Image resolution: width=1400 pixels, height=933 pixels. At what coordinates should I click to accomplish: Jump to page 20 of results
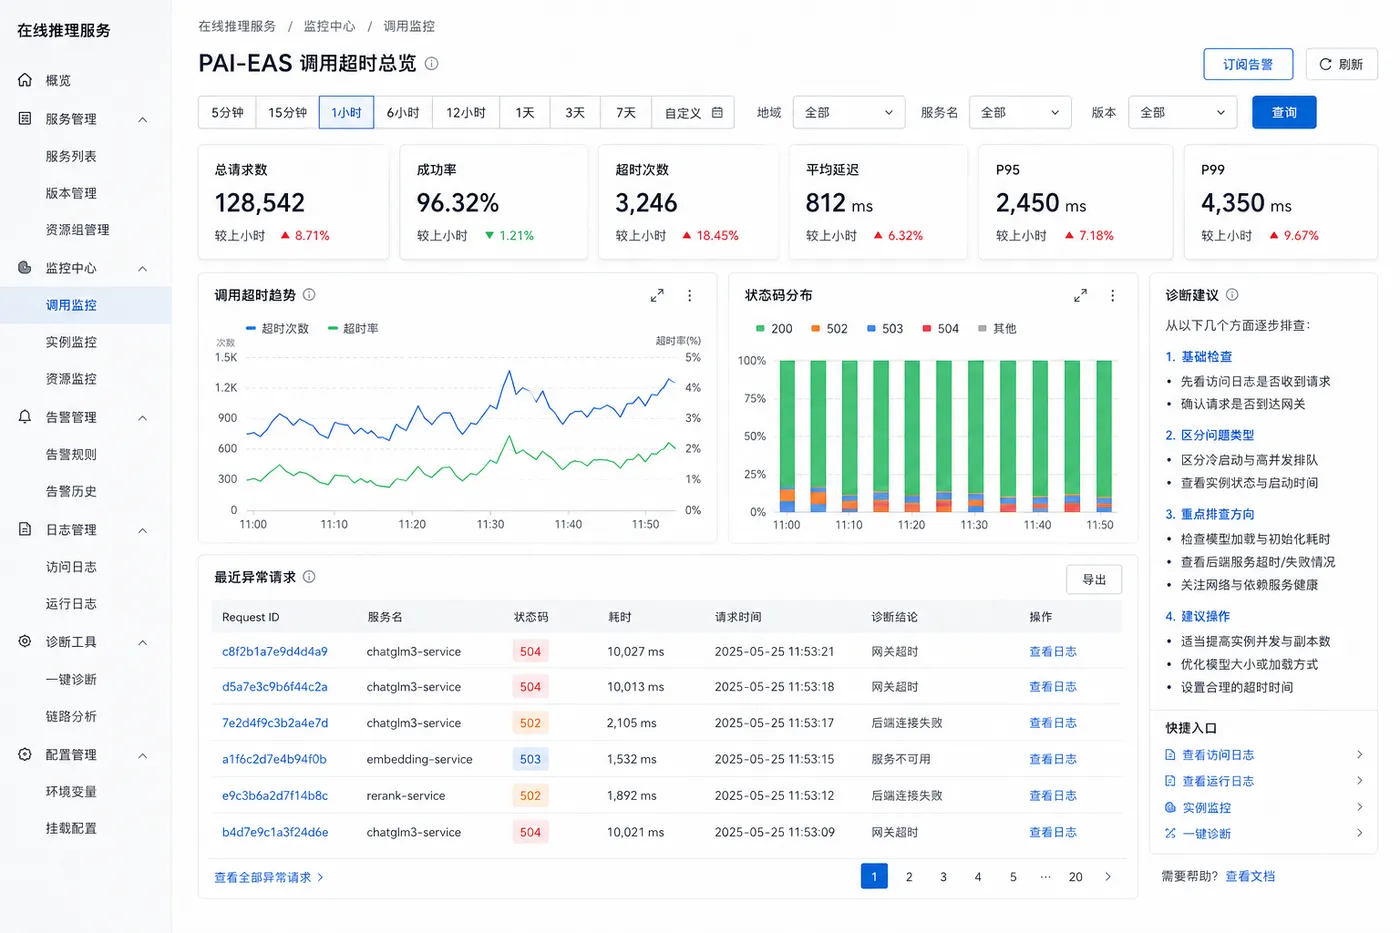1076,877
